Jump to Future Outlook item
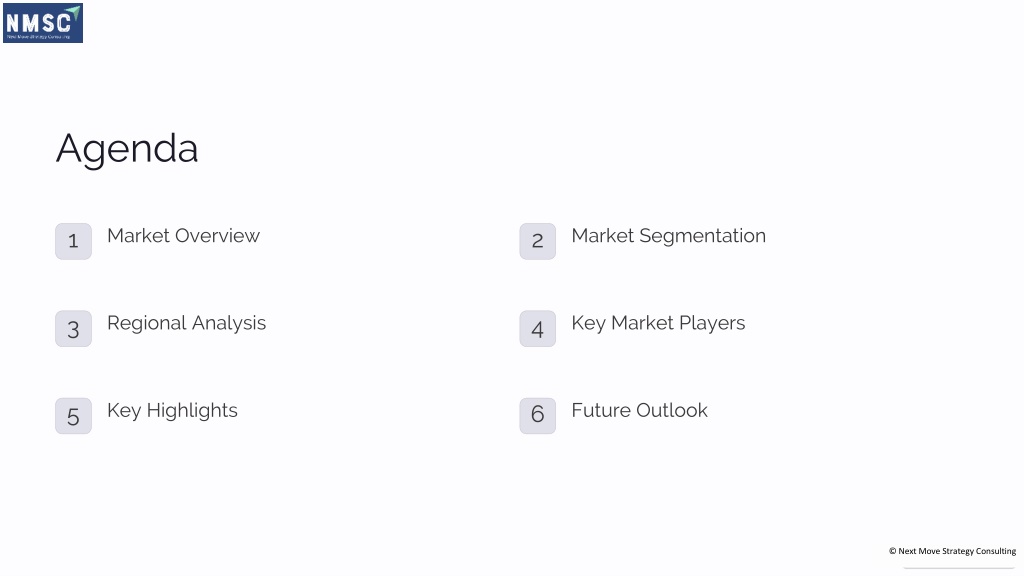The image size is (1024, 576). pos(639,410)
